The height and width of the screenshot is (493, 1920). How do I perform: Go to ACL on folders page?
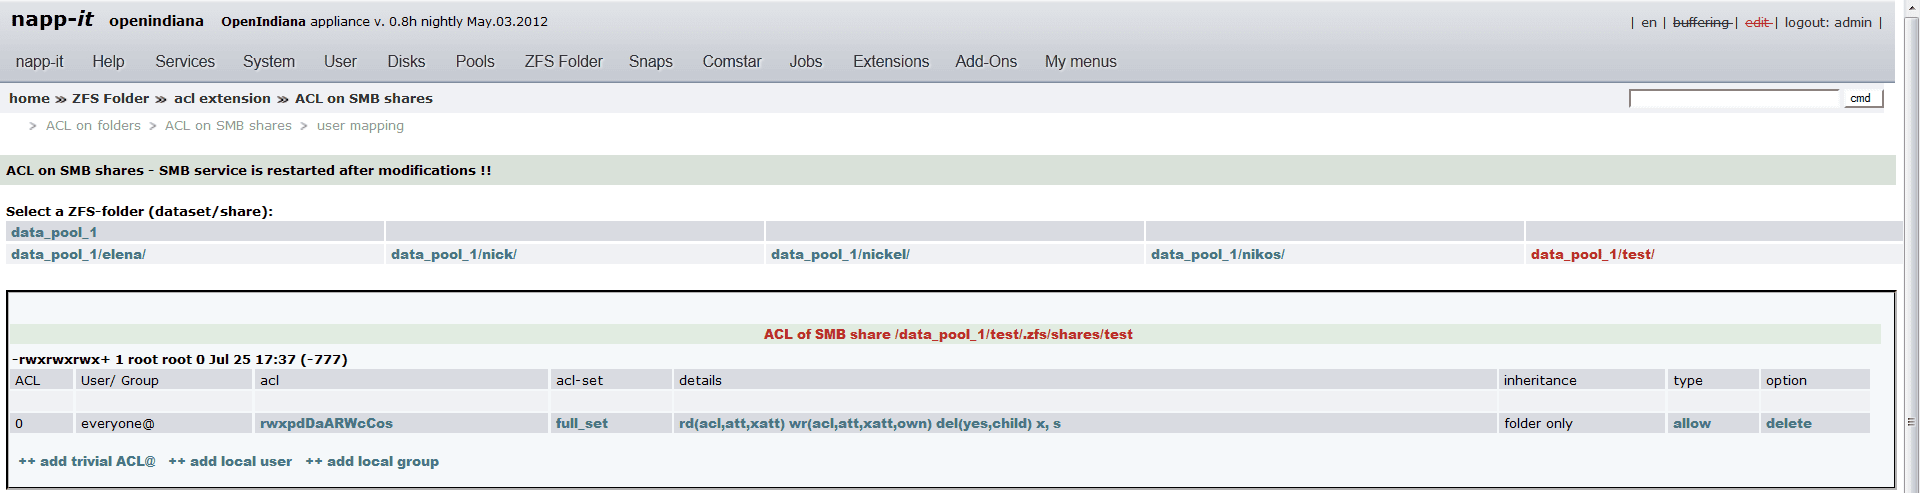pyautogui.click(x=93, y=126)
